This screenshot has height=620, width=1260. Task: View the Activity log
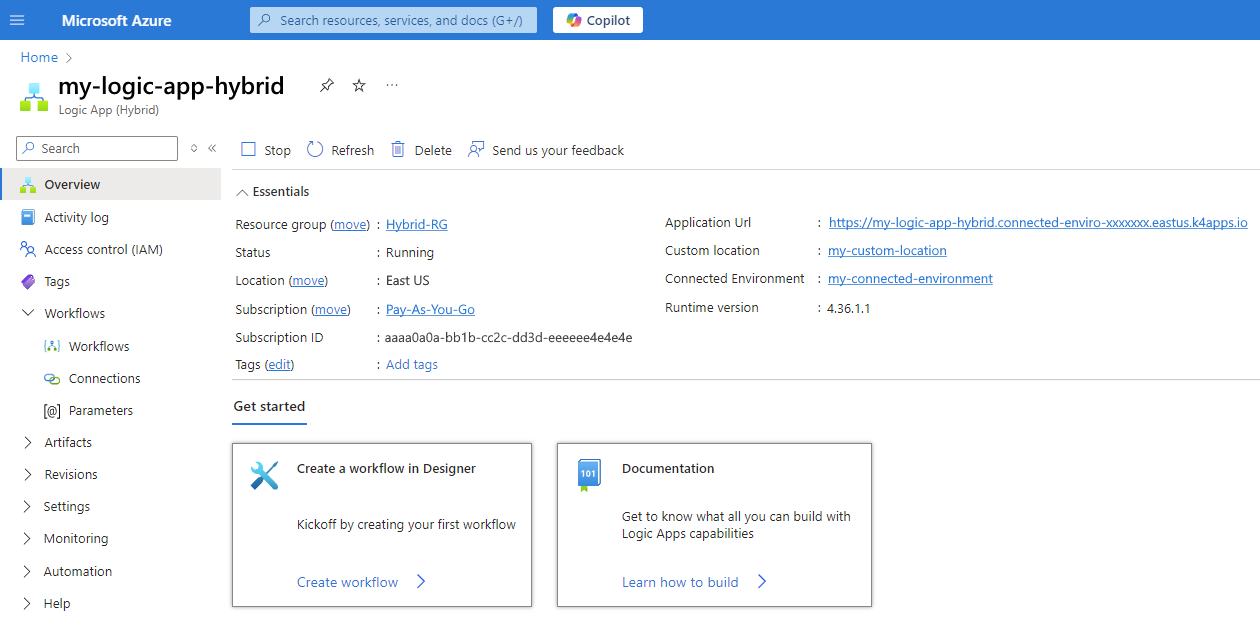tap(78, 217)
